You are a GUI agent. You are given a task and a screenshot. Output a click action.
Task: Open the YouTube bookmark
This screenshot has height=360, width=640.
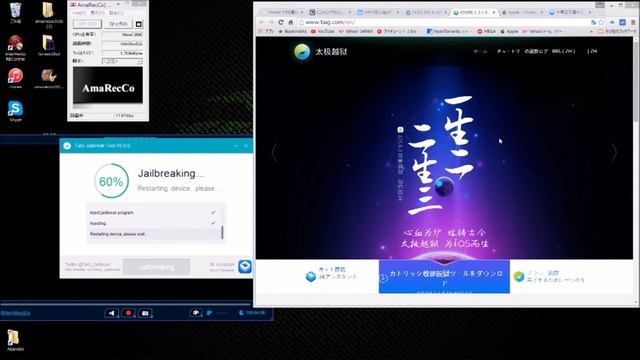point(322,31)
